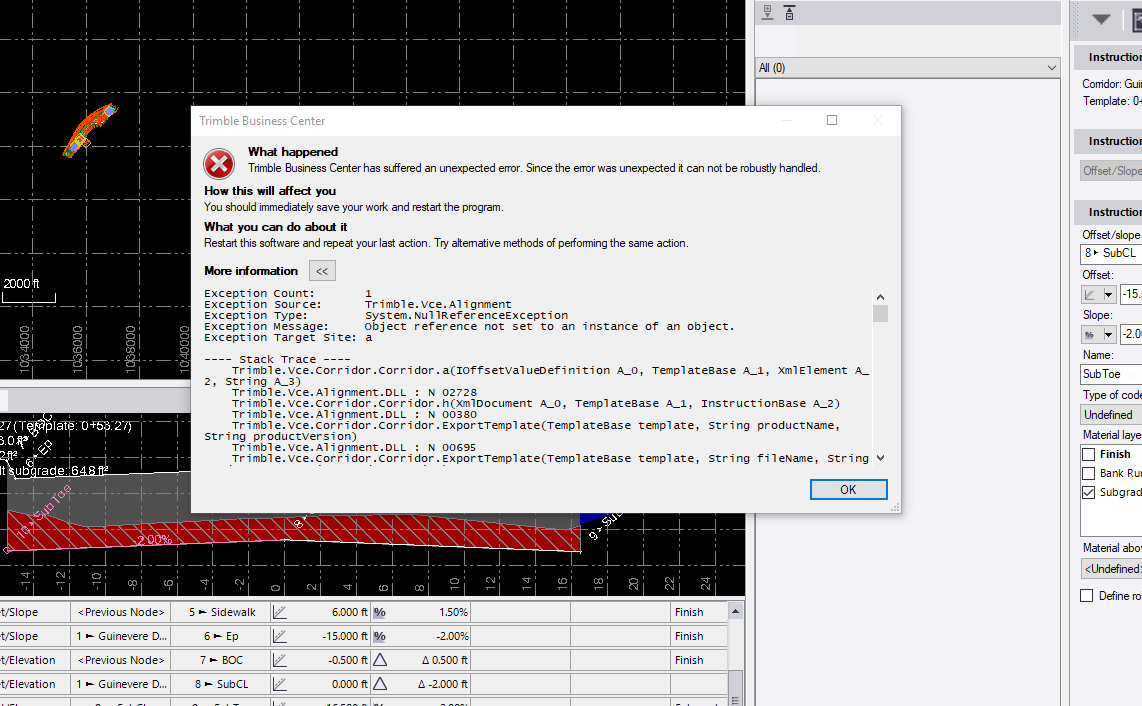Click the stack trace scrollbar down arrow

pos(880,458)
